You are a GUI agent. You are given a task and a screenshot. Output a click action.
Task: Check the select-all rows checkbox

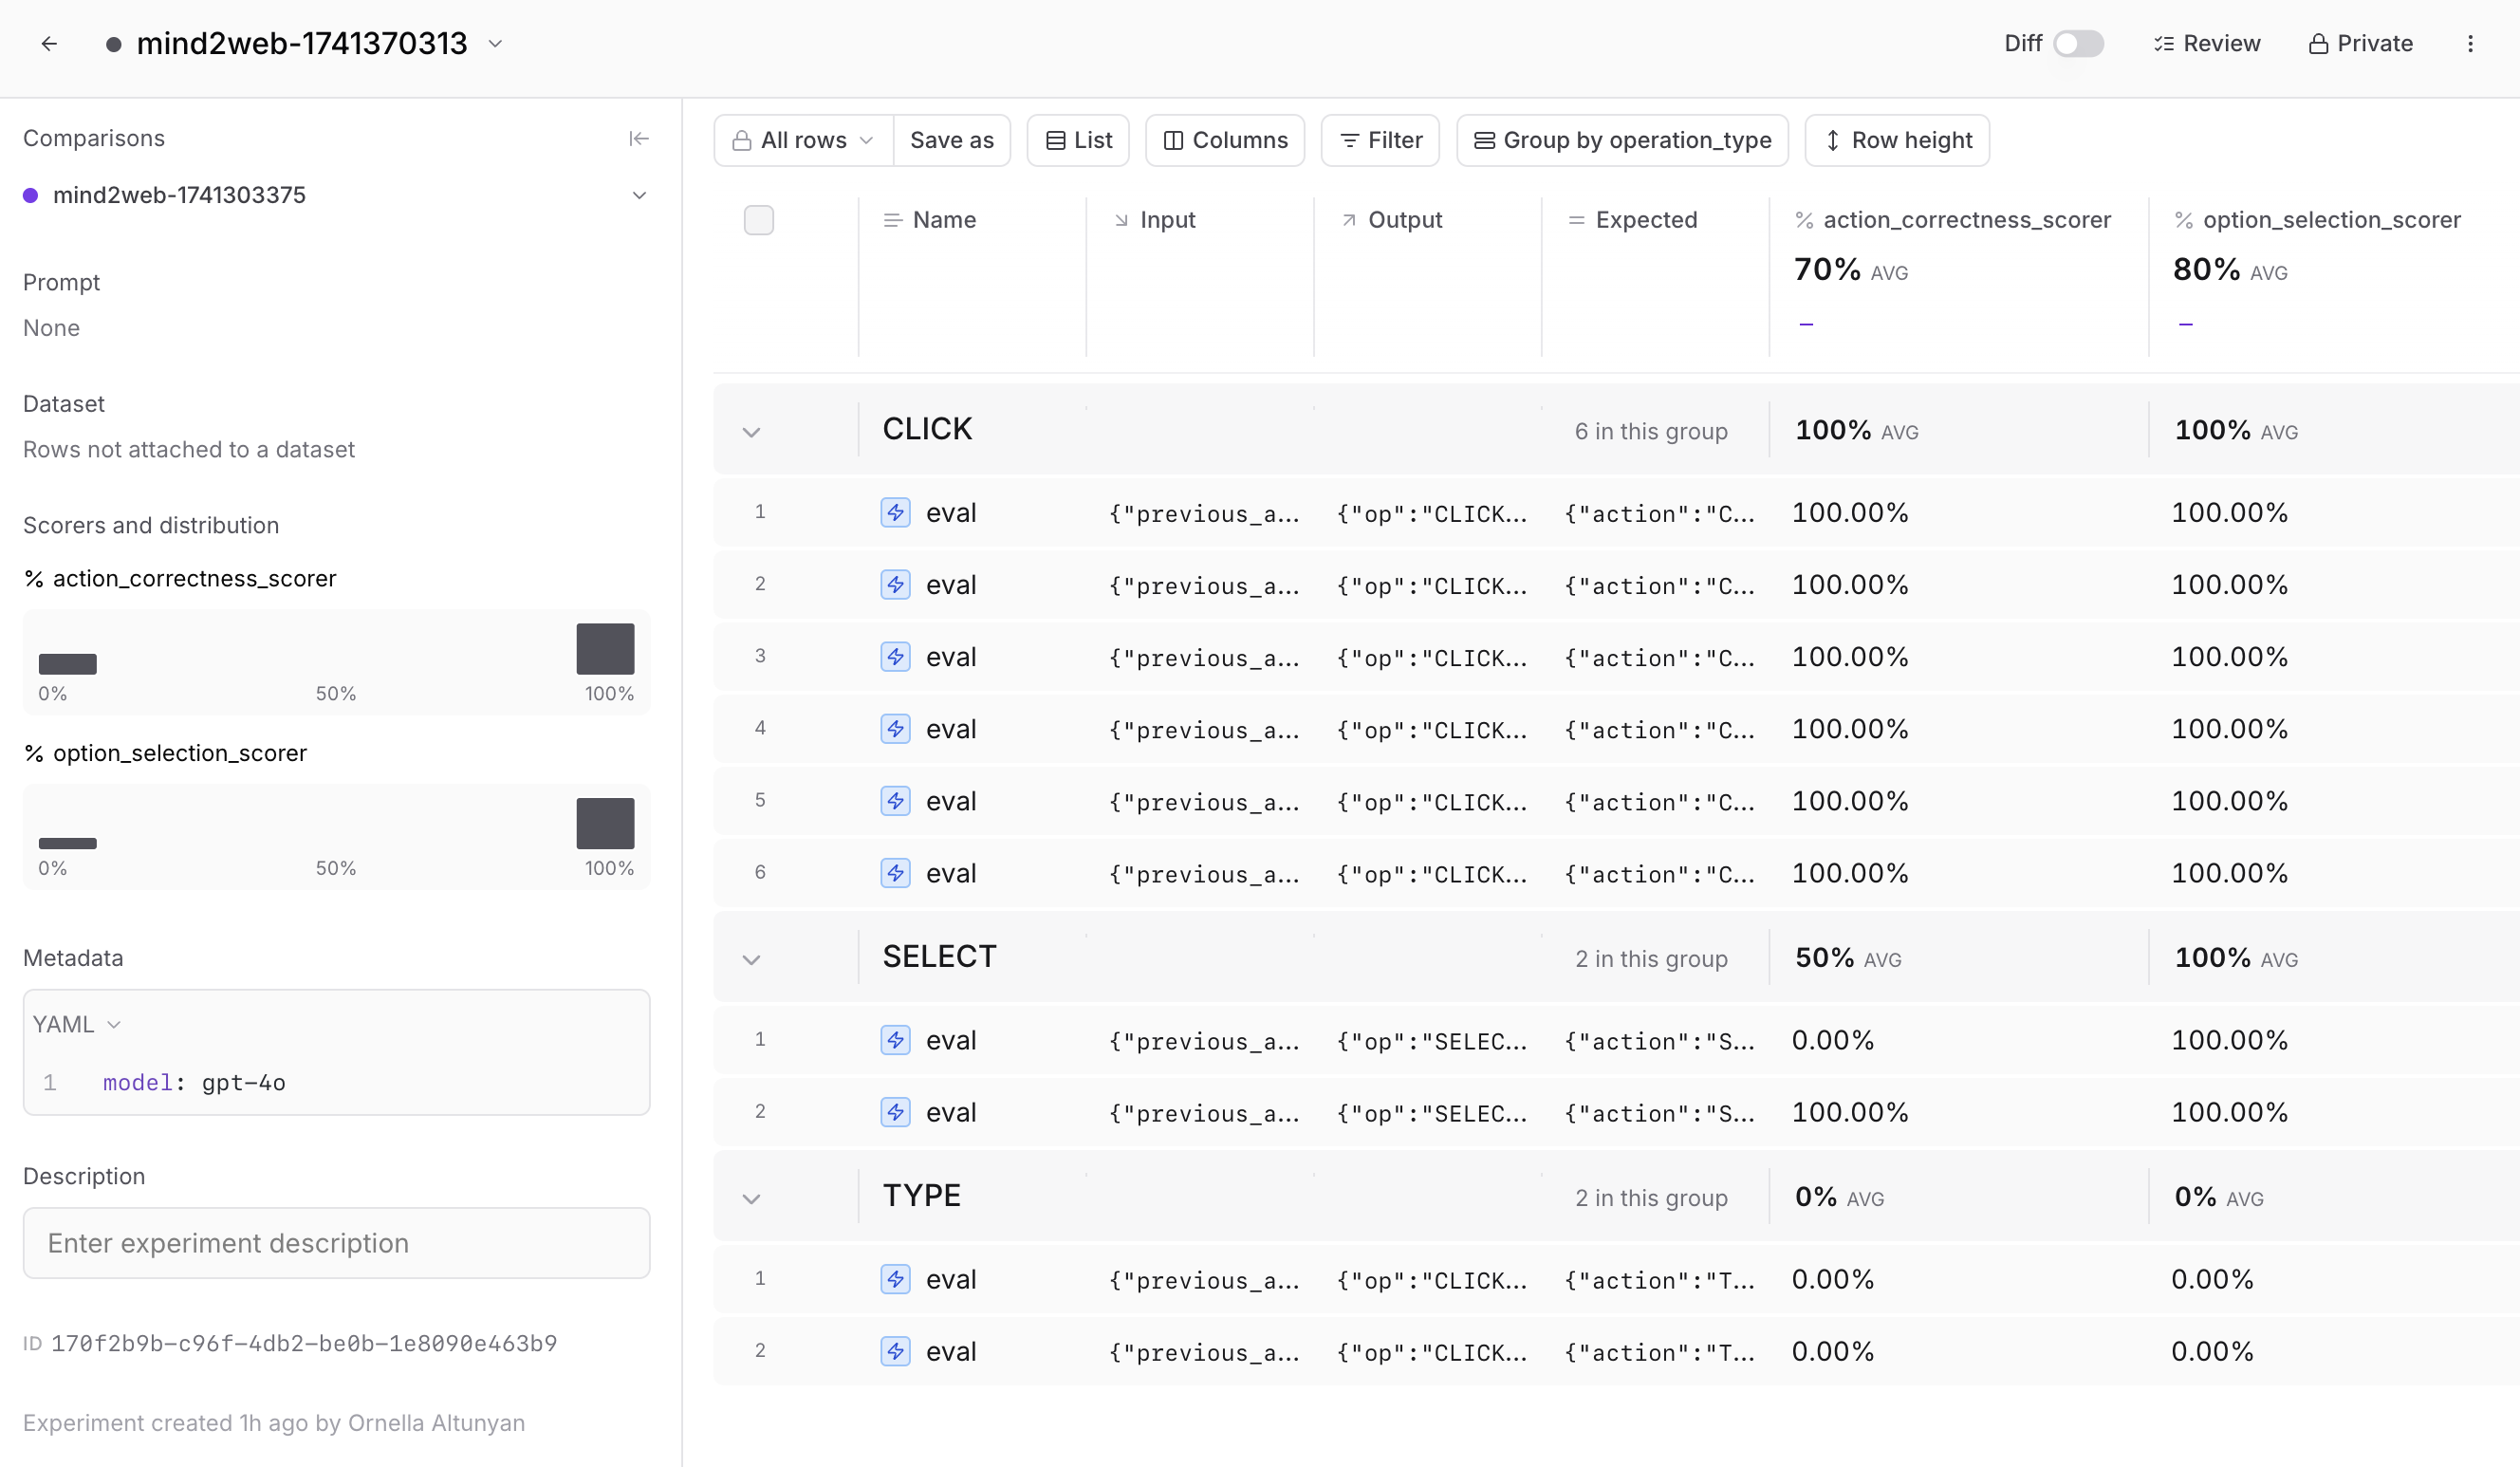point(759,220)
